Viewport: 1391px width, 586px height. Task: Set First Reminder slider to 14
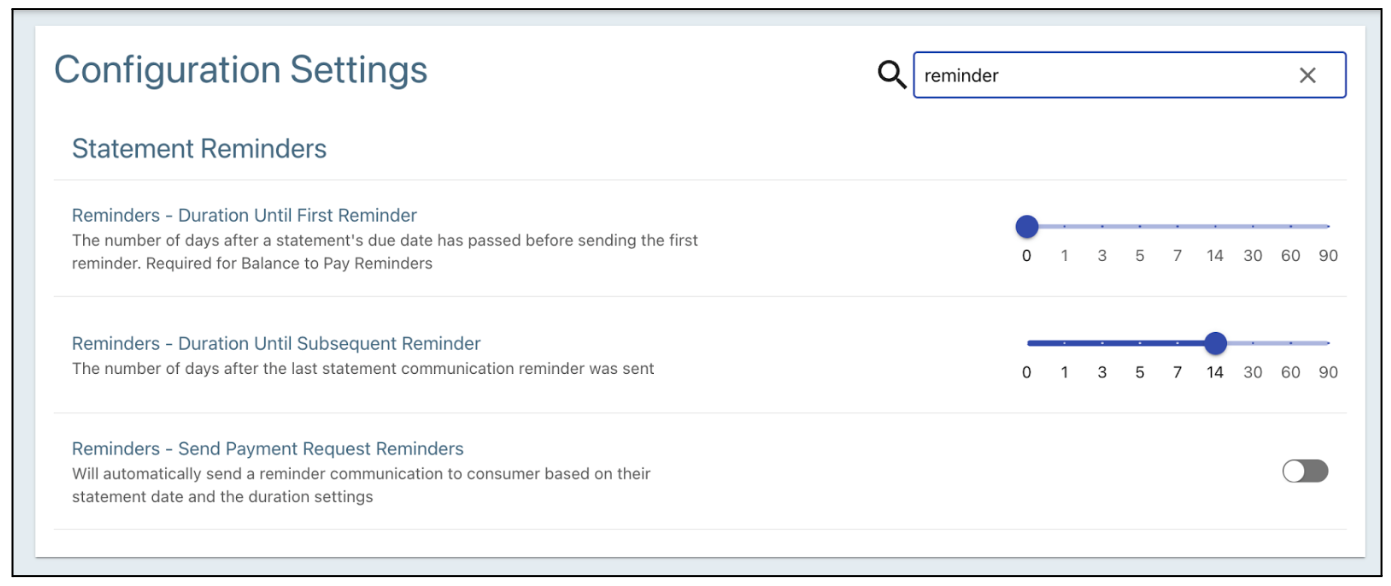[1215, 227]
